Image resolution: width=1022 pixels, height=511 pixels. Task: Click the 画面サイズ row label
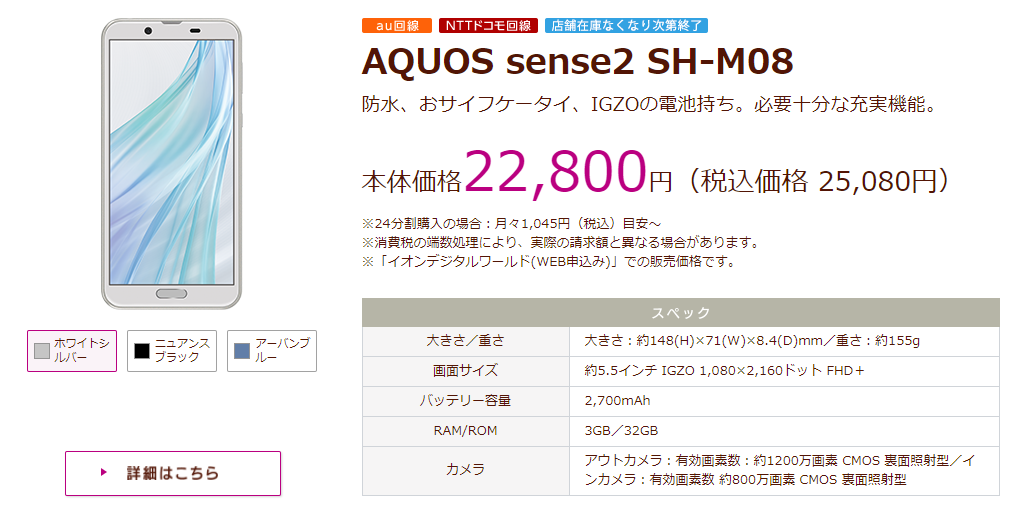point(465,371)
